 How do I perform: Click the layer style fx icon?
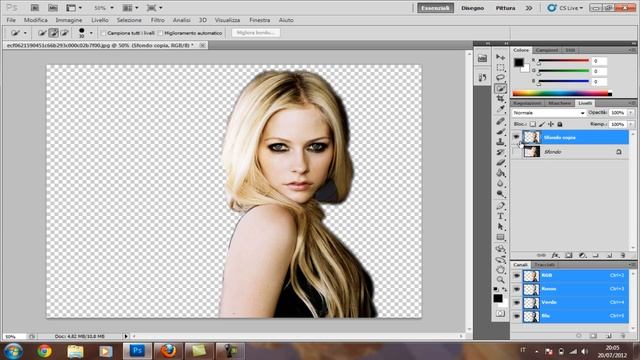pyautogui.click(x=555, y=256)
